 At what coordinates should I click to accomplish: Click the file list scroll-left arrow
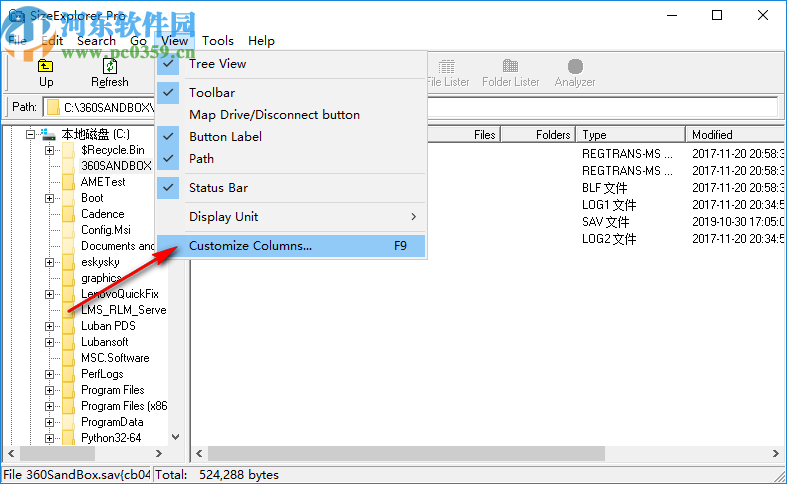coord(199,453)
